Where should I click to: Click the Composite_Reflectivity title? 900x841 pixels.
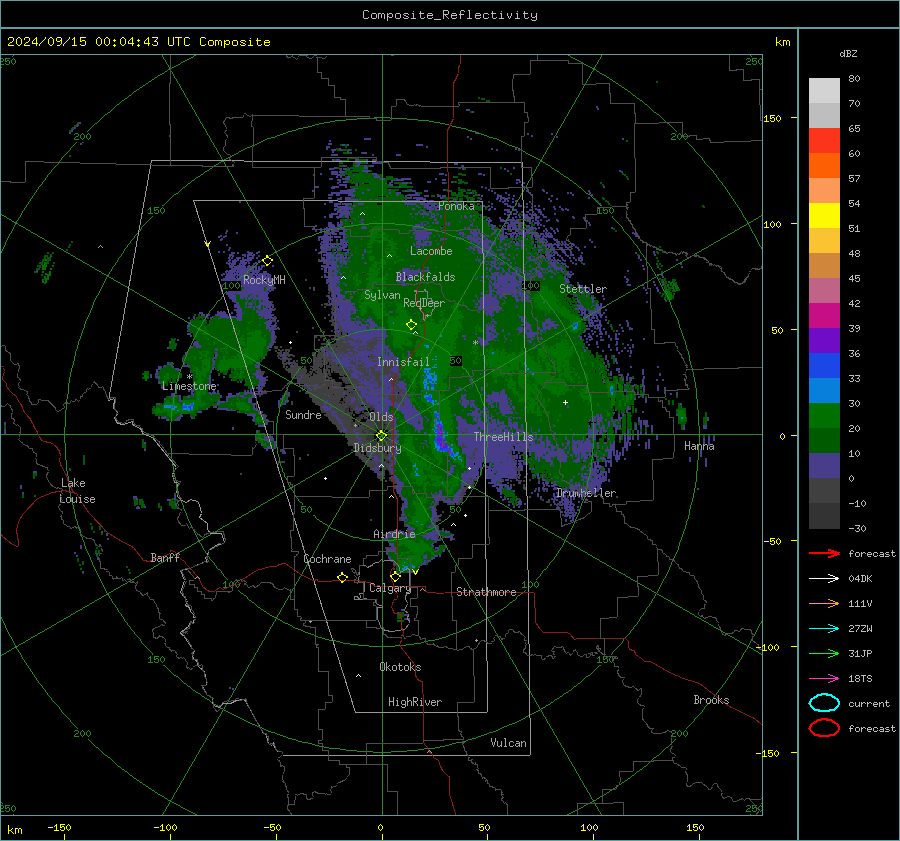[449, 15]
